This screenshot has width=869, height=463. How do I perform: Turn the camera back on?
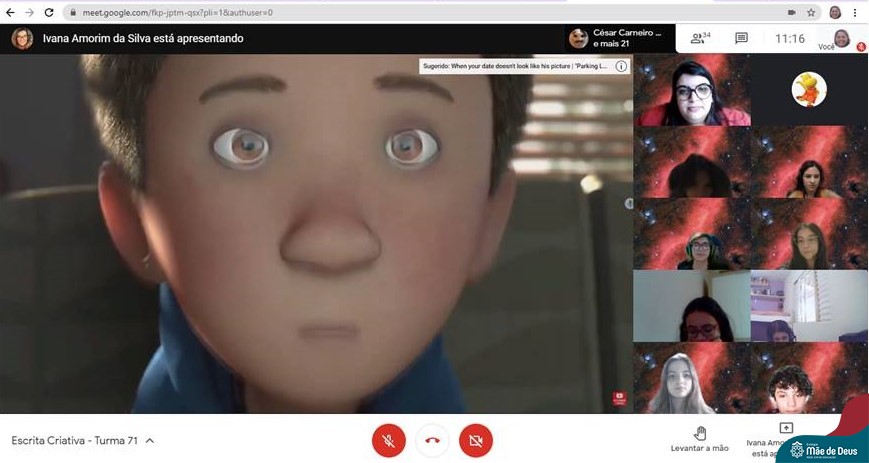pyautogui.click(x=476, y=440)
